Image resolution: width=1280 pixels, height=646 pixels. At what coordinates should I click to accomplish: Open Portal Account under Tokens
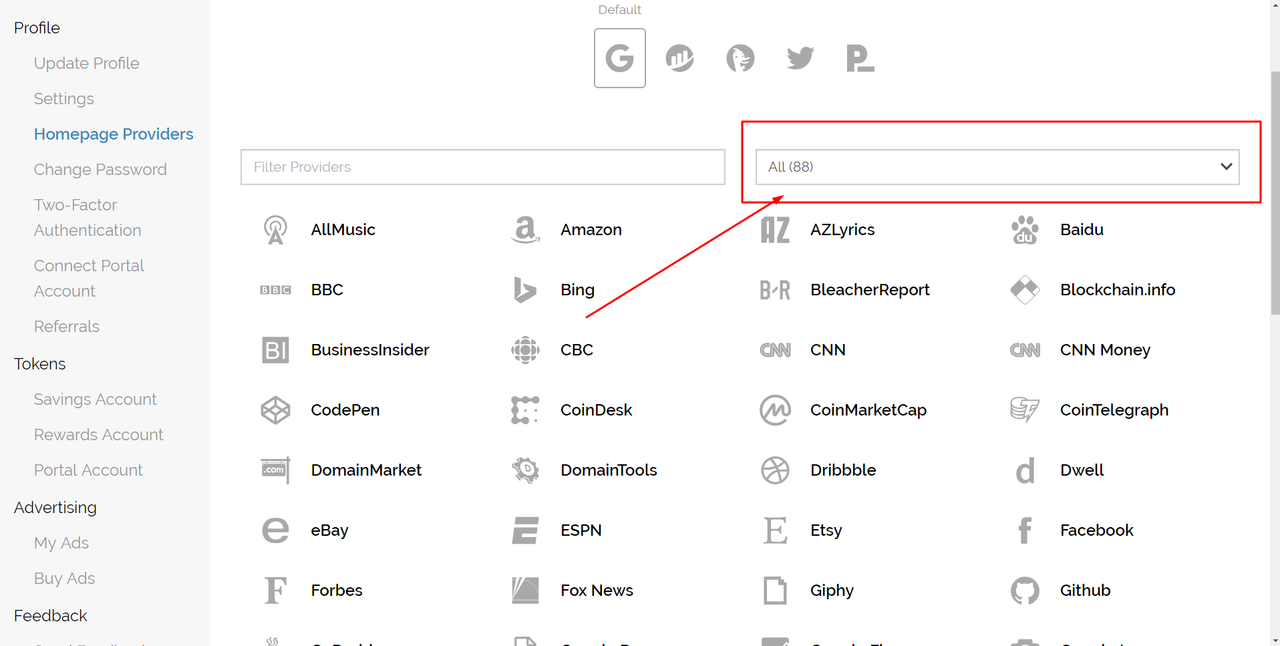pyautogui.click(x=88, y=470)
